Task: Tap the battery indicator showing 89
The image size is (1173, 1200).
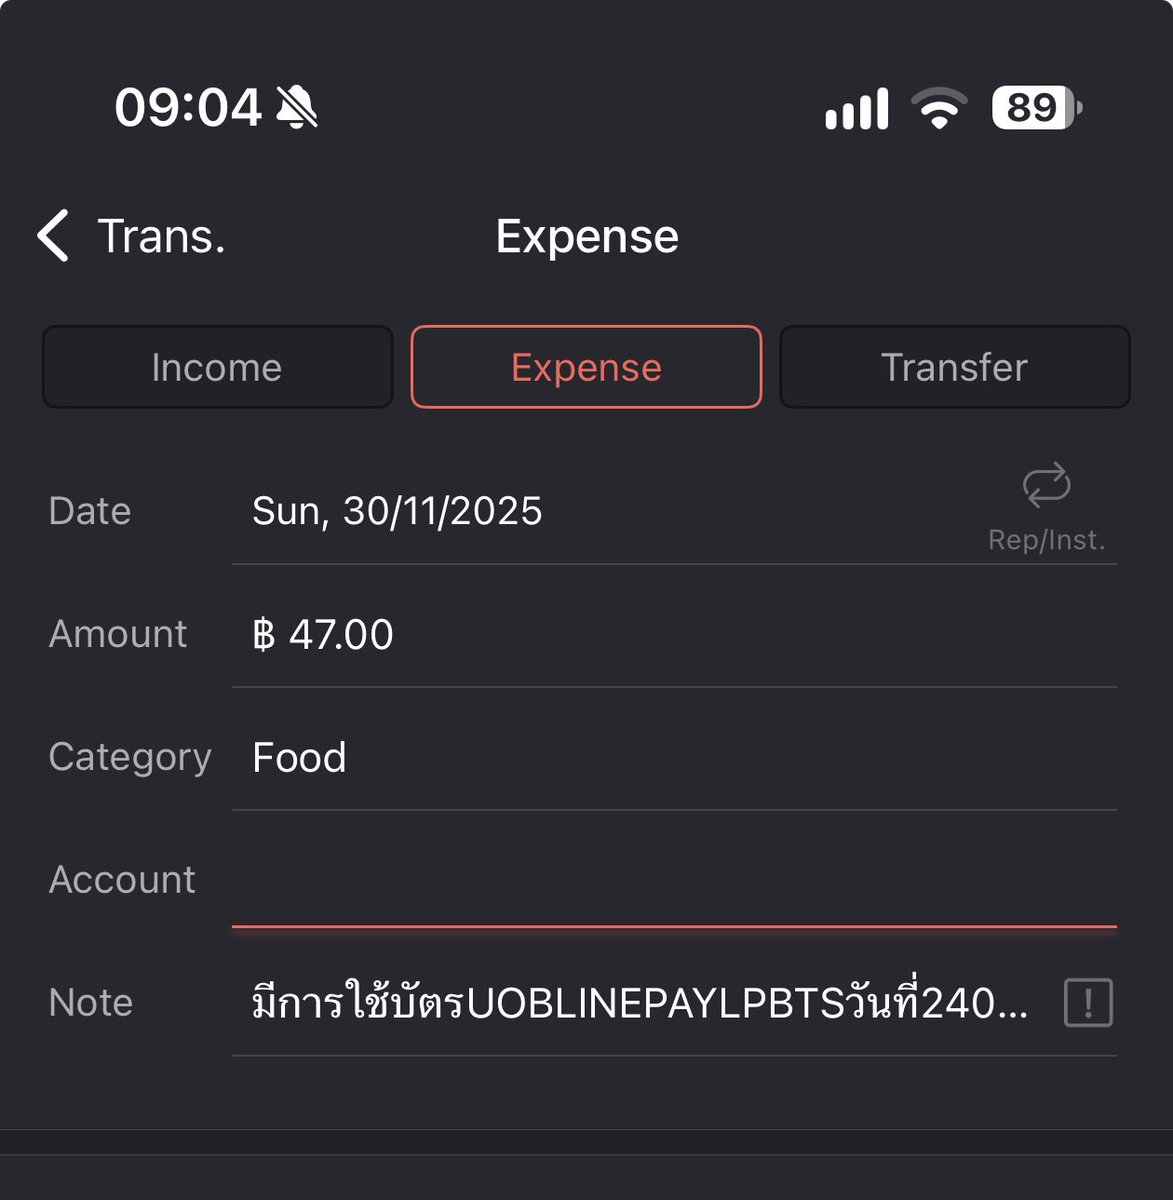Action: [1036, 108]
